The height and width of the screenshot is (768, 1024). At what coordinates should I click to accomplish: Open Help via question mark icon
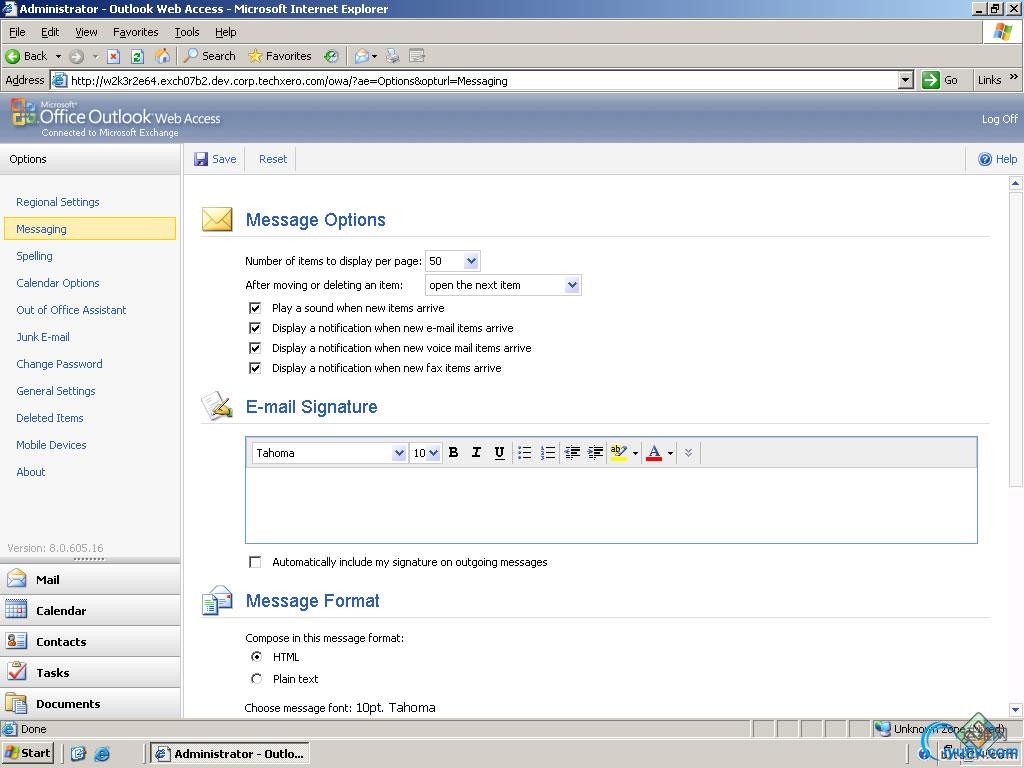point(985,159)
